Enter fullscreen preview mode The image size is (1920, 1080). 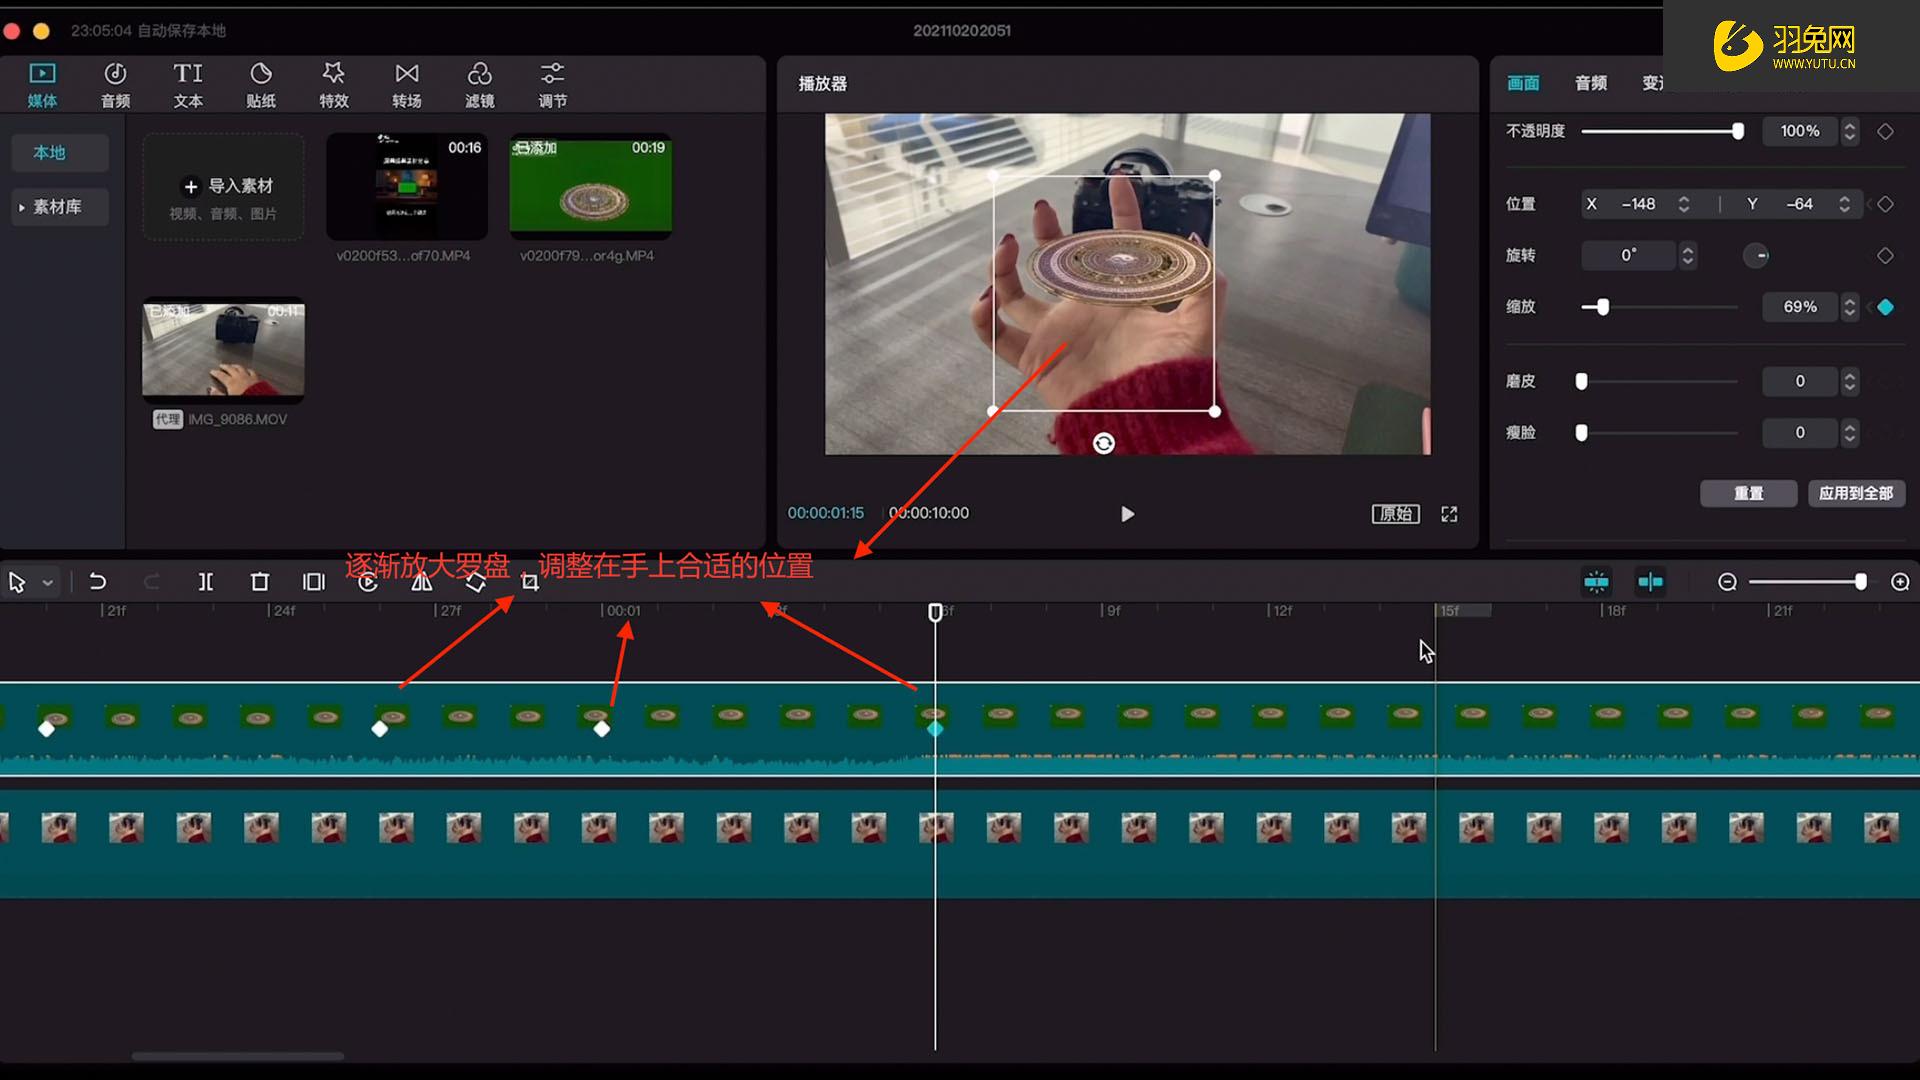click(x=1449, y=514)
